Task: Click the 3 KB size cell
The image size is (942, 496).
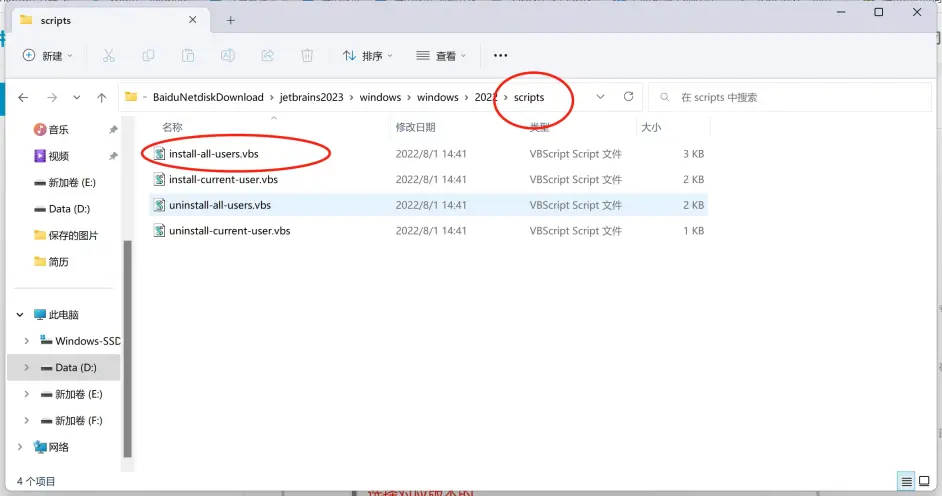Action: pyautogui.click(x=693, y=154)
